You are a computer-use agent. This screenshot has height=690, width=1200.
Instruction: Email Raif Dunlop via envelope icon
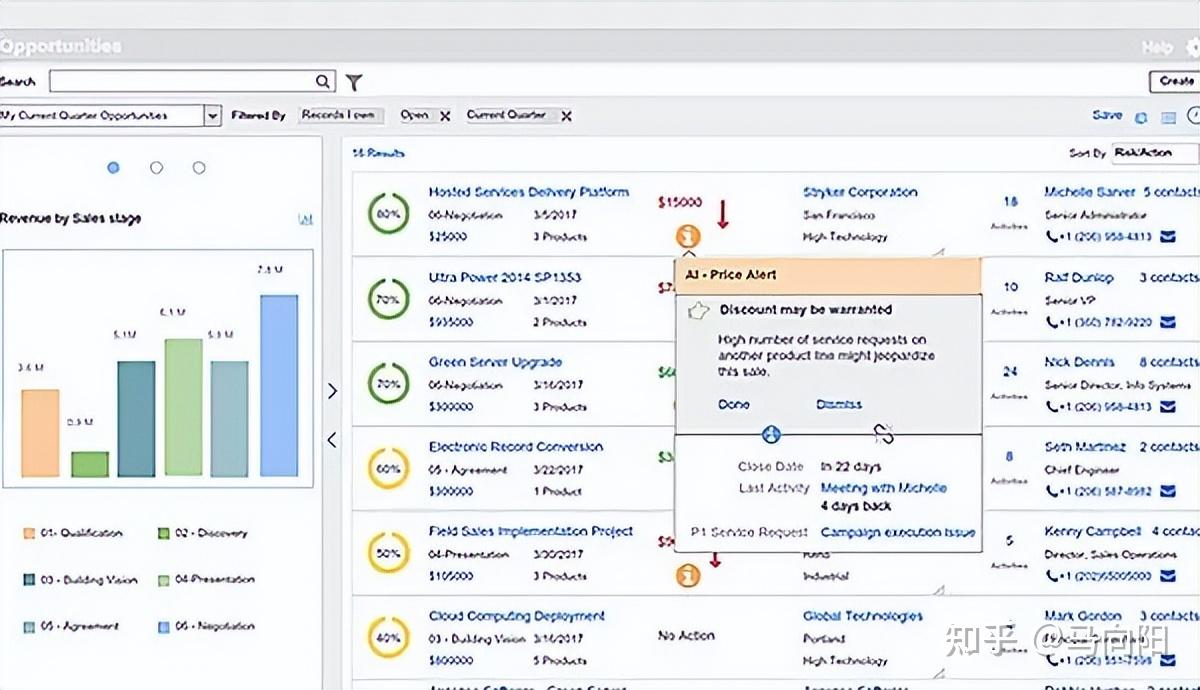[1168, 322]
